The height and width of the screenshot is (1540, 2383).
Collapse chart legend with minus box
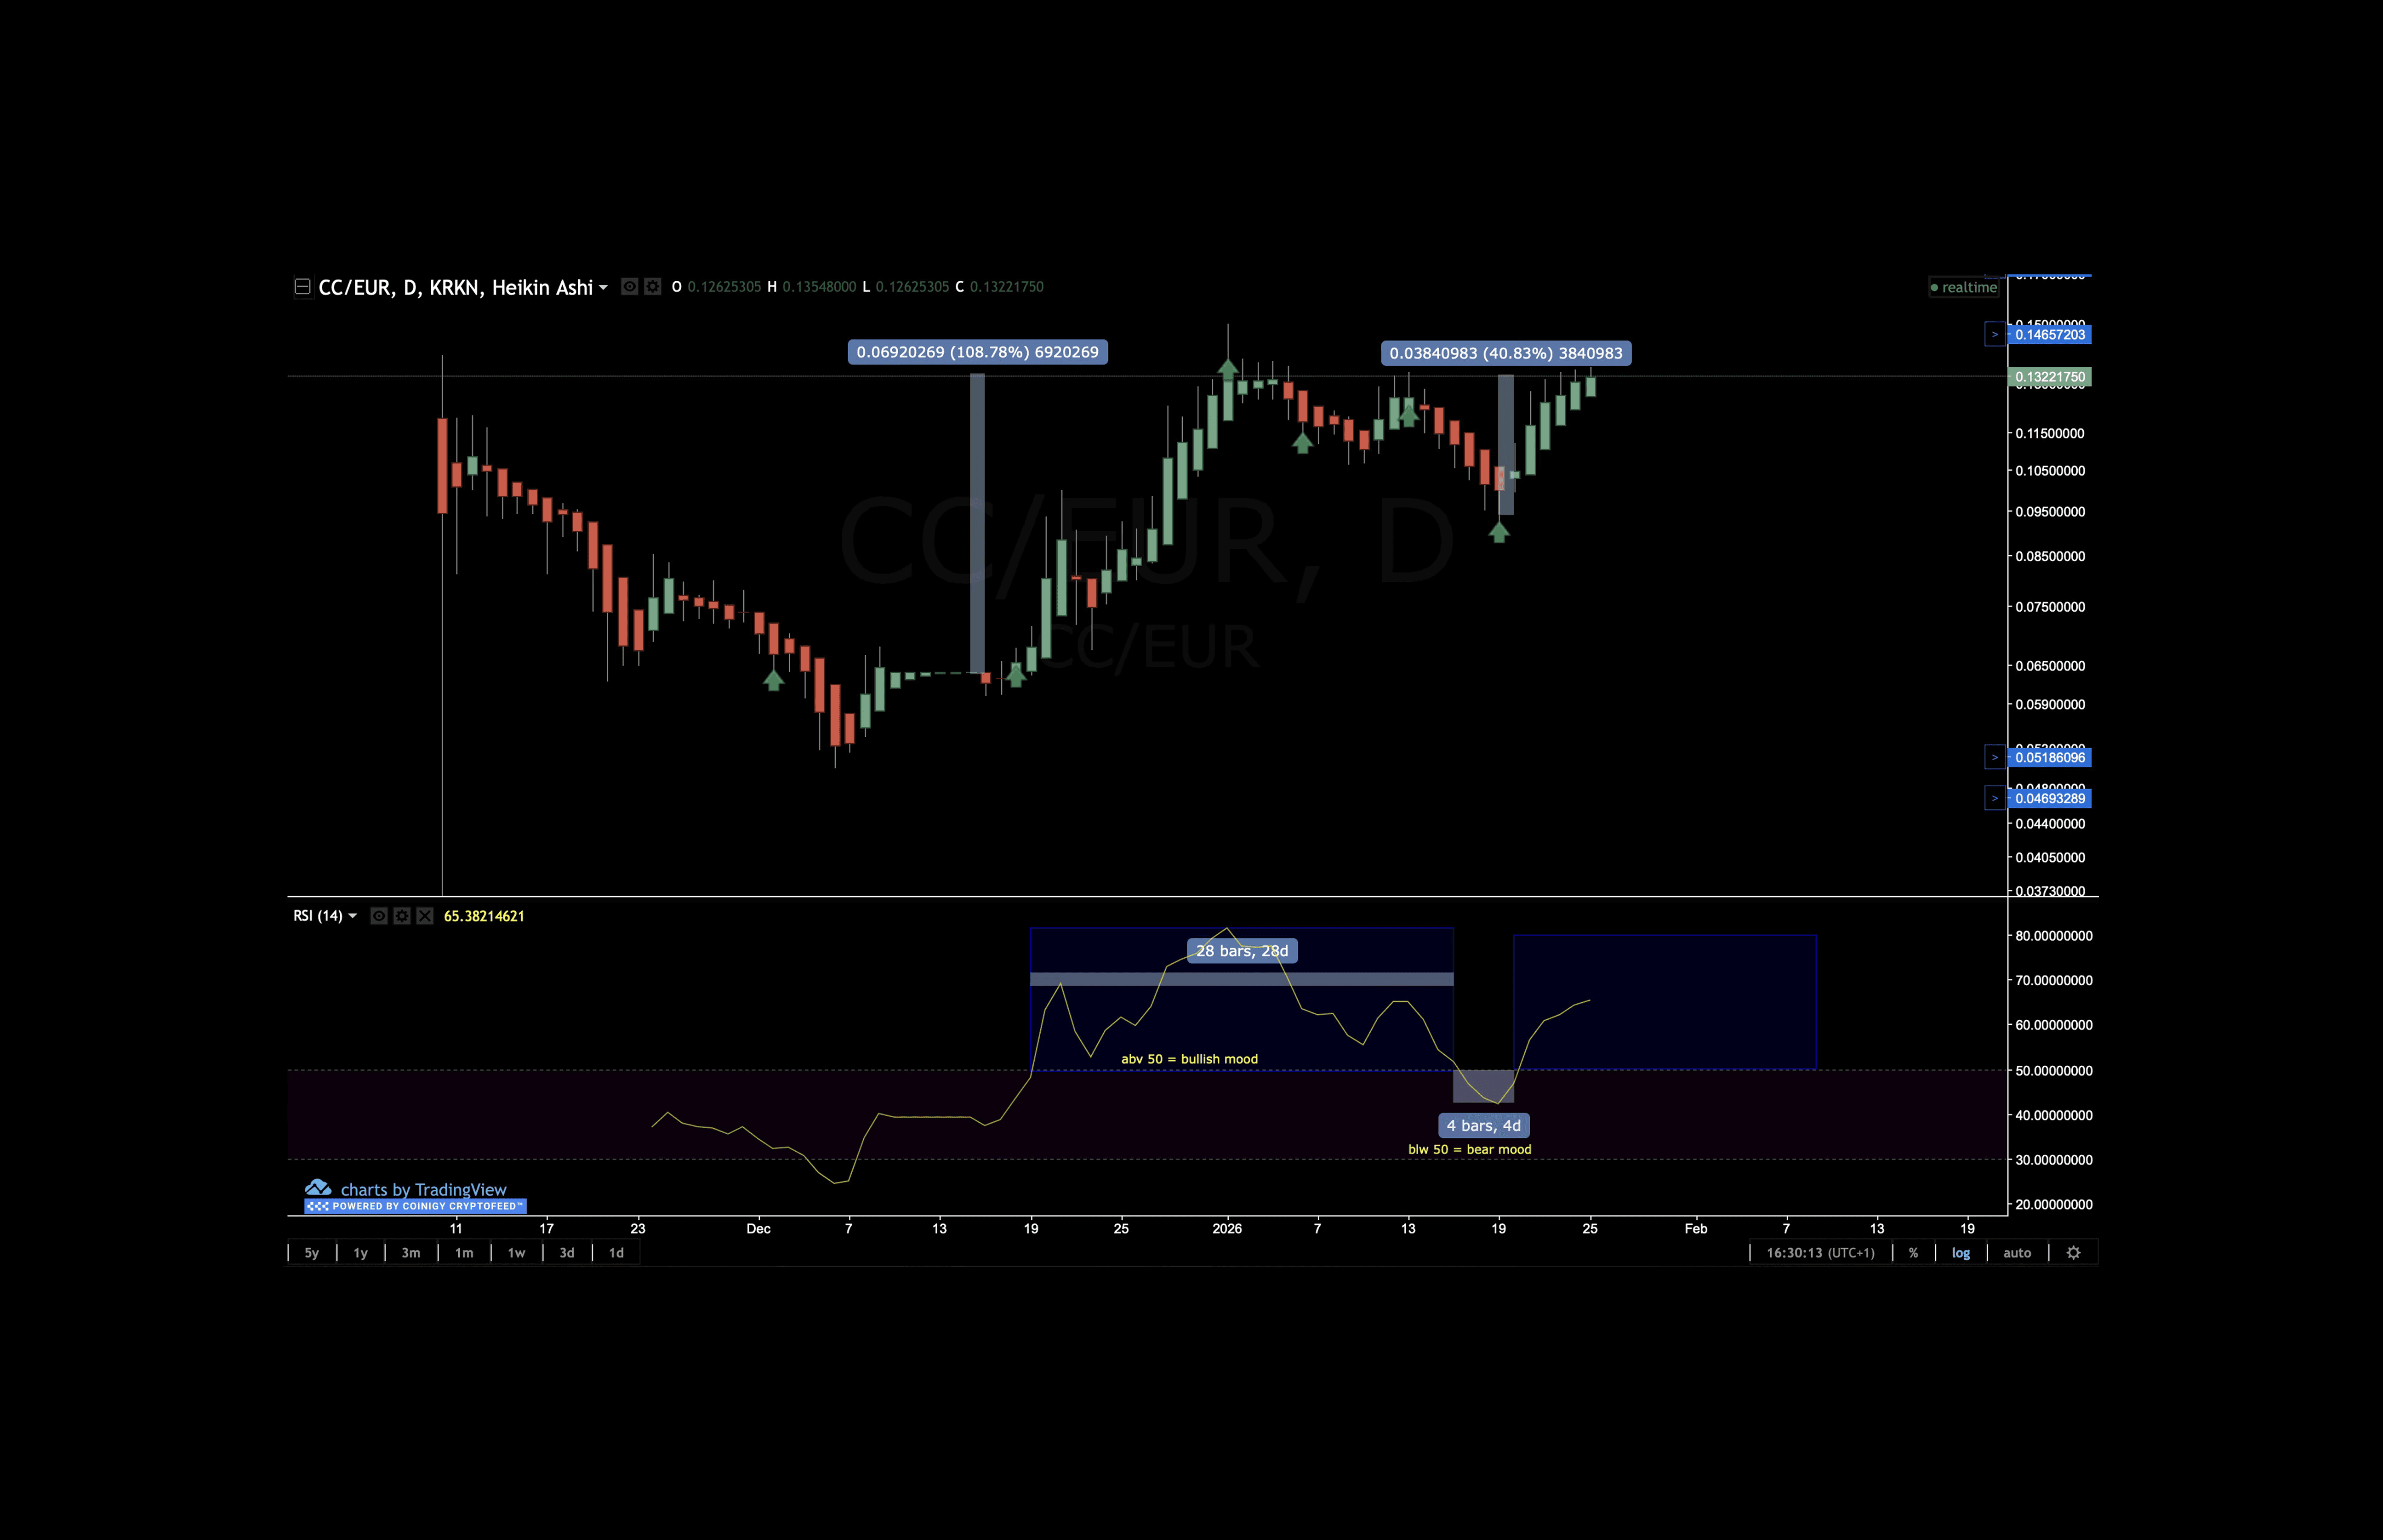click(x=302, y=287)
